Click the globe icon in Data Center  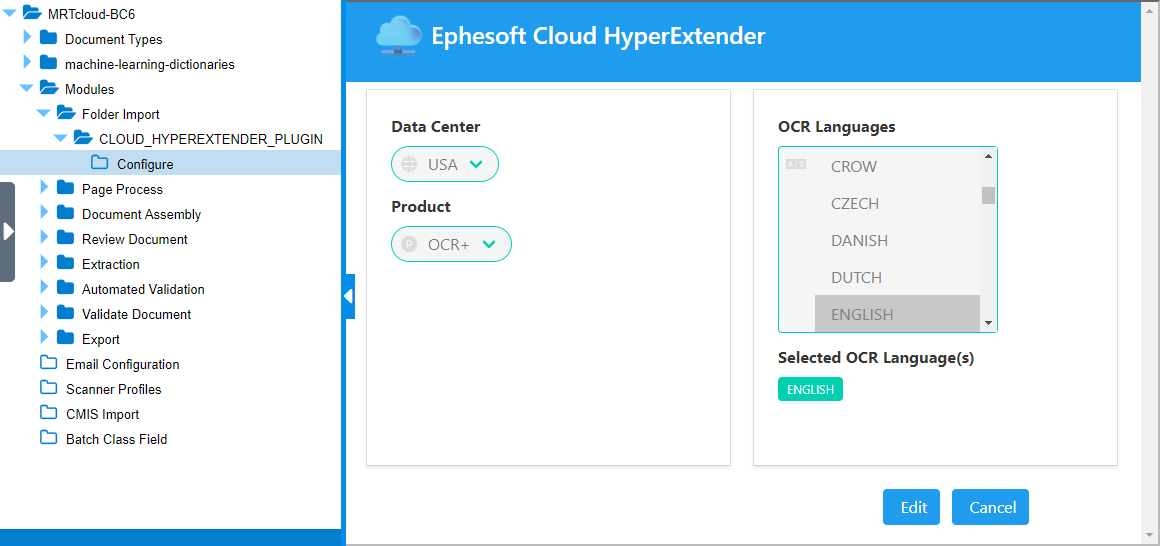(x=409, y=164)
